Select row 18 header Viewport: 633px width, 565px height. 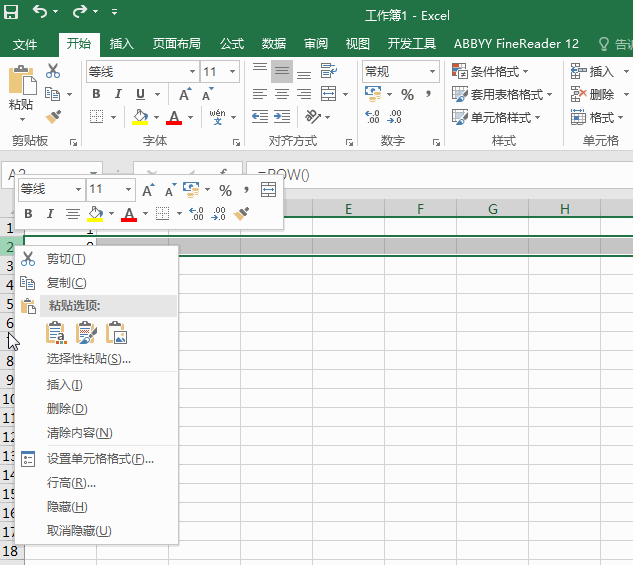(10, 551)
